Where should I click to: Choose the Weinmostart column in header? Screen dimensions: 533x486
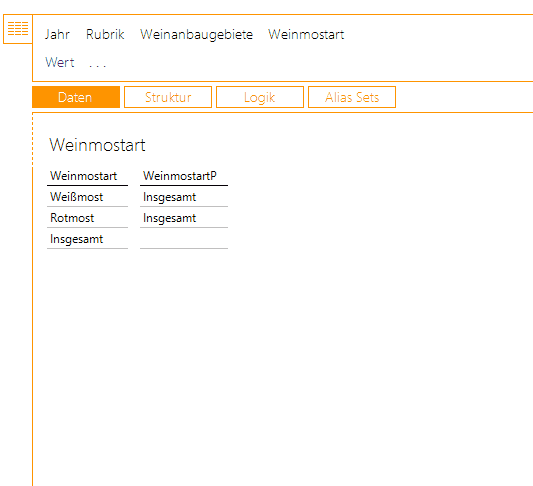[306, 34]
